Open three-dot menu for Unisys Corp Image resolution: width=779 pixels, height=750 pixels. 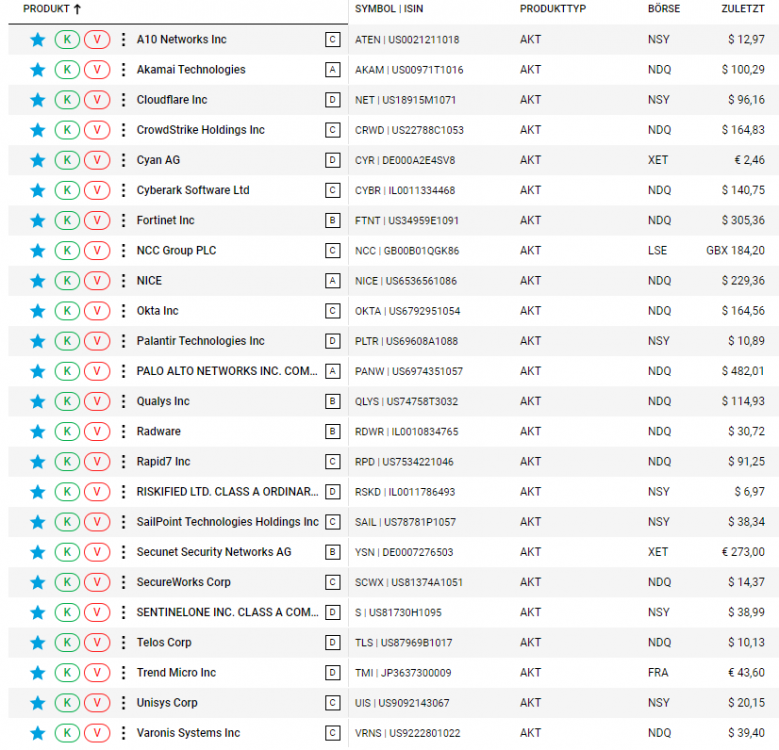[x=123, y=703]
